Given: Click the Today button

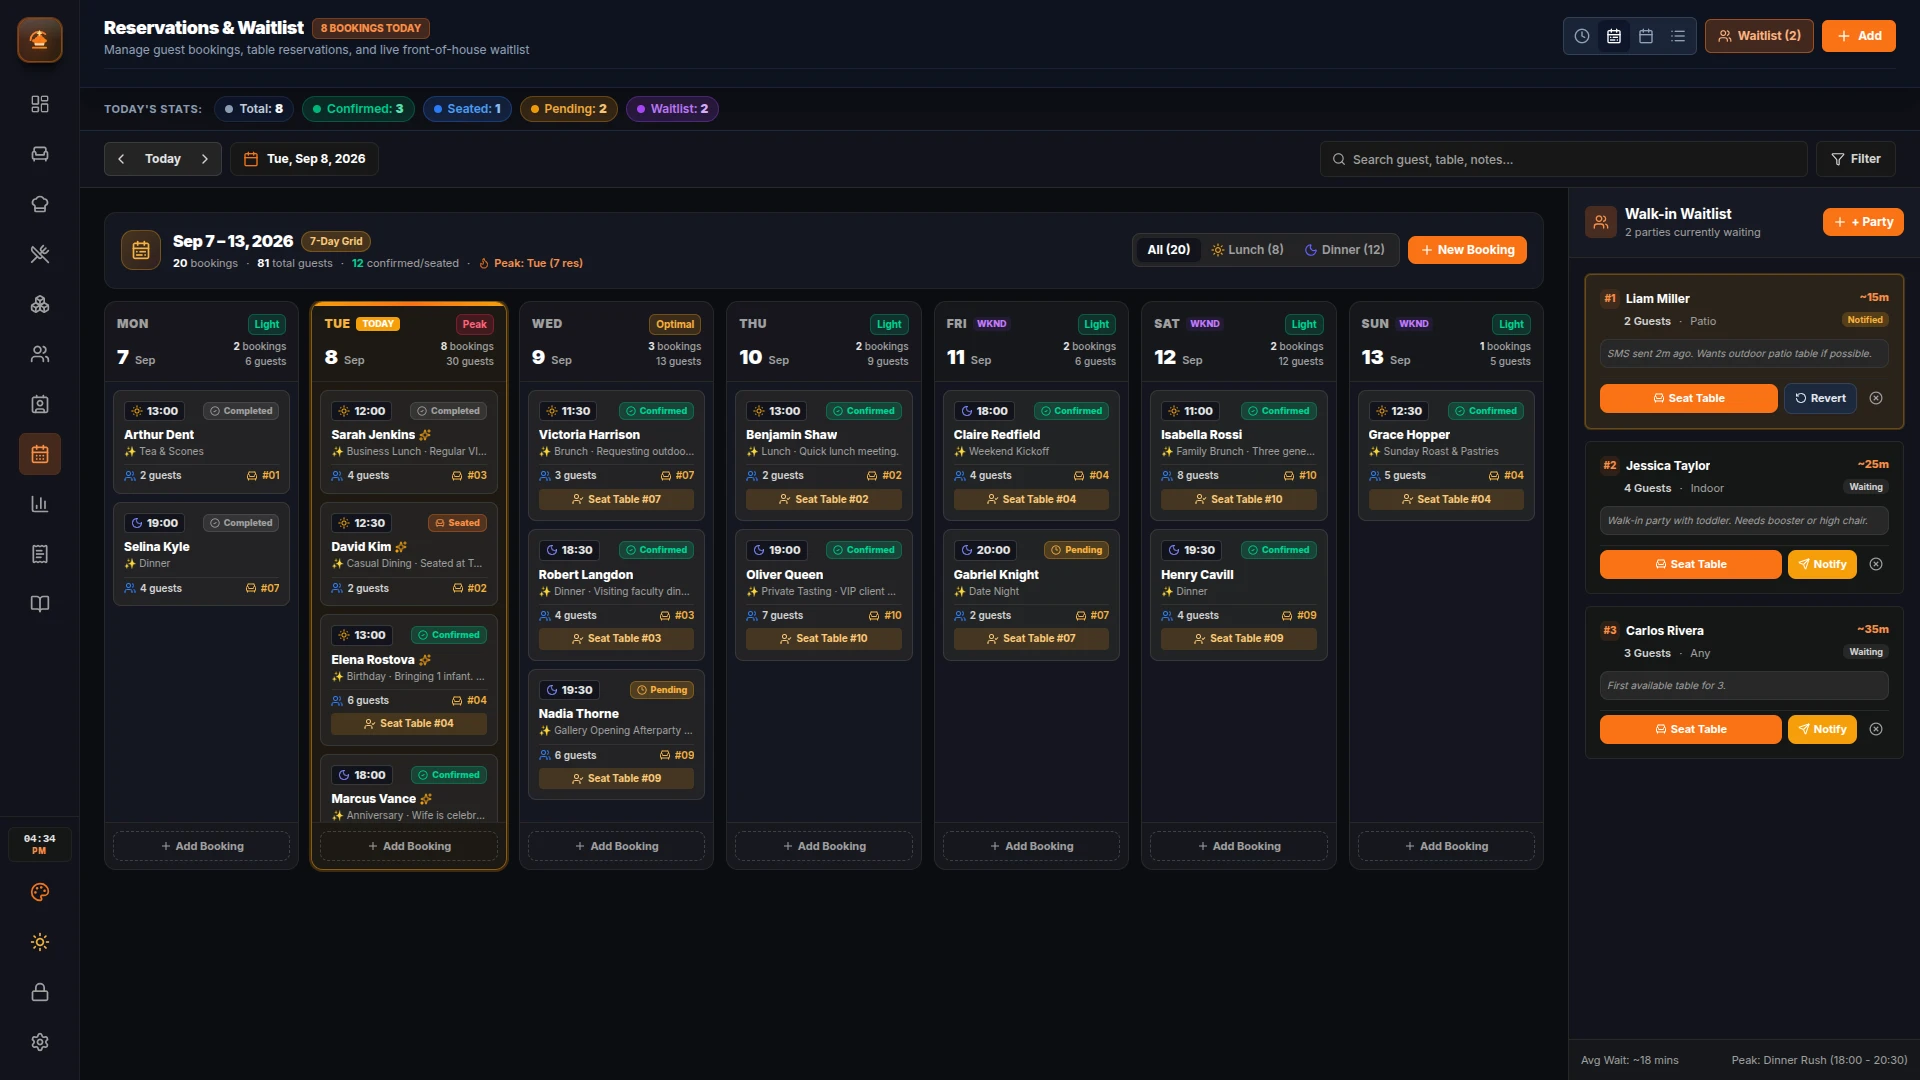Looking at the screenshot, I should pyautogui.click(x=163, y=159).
